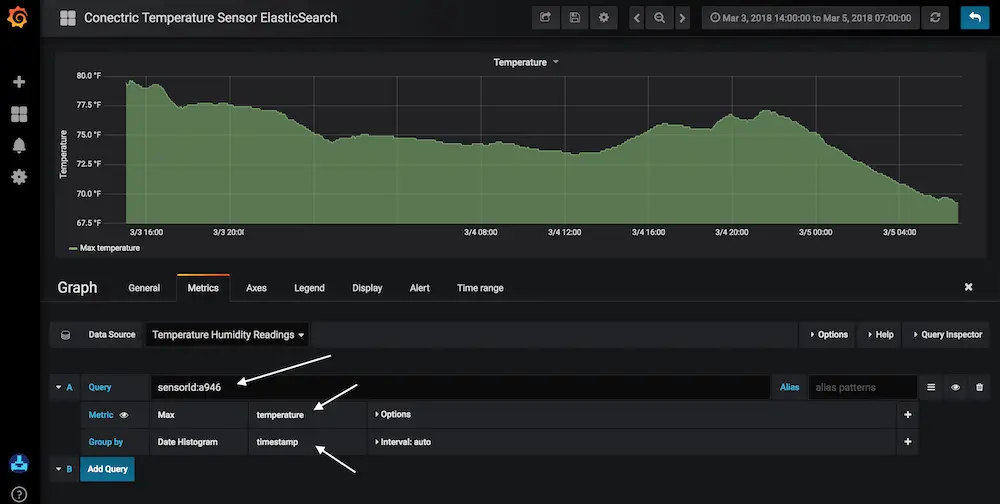Image resolution: width=1000 pixels, height=504 pixels.
Task: Toggle Metric visibility eye icon
Action: click(x=124, y=415)
